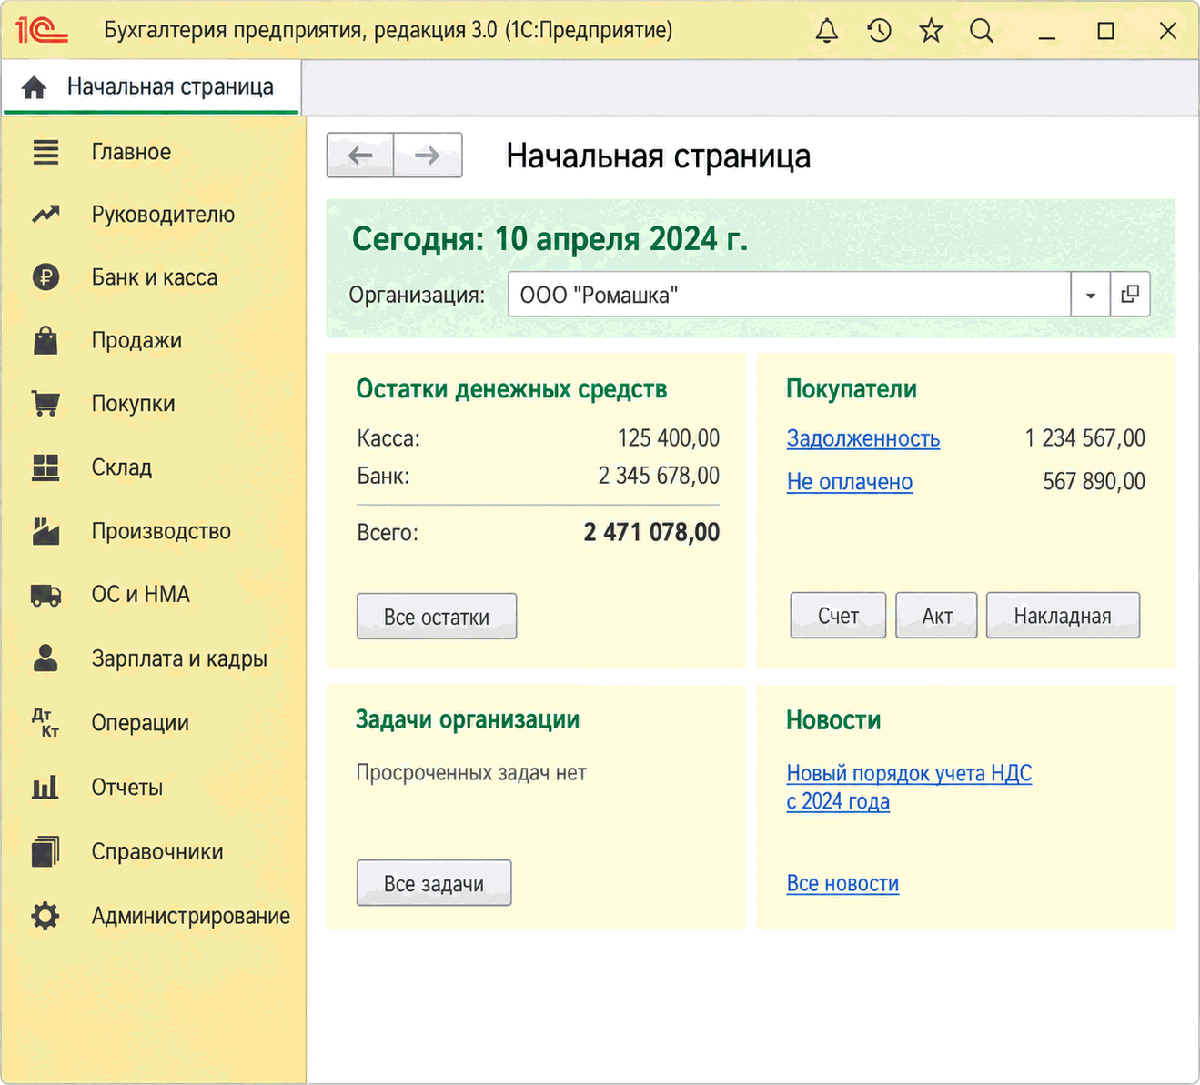The width and height of the screenshot is (1200, 1085).
Task: Click the Главное menu lines icon
Action: 46,152
